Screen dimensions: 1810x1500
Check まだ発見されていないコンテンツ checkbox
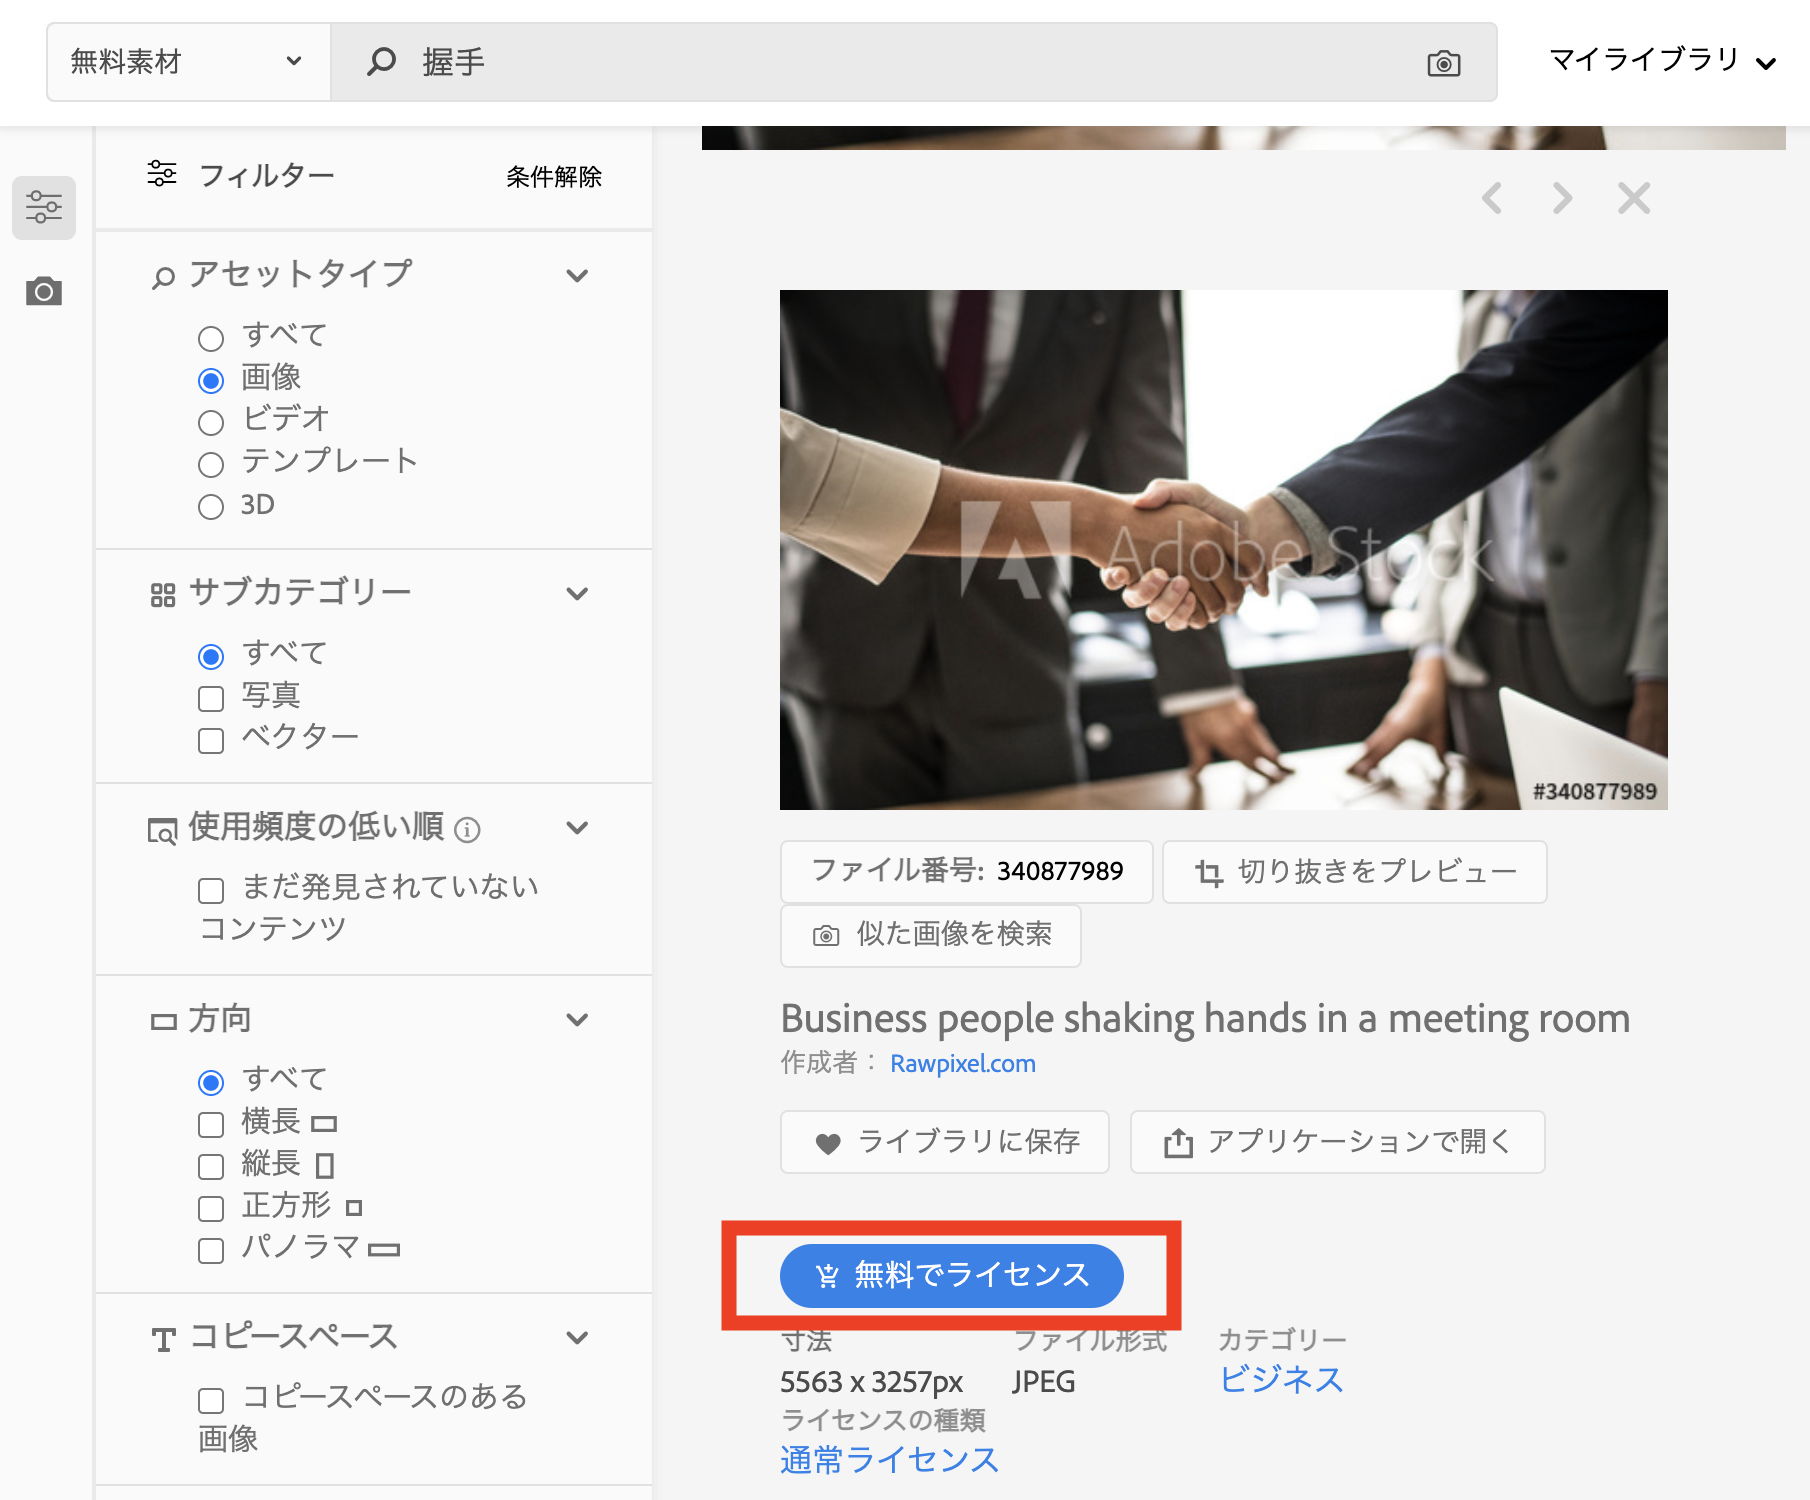click(211, 891)
